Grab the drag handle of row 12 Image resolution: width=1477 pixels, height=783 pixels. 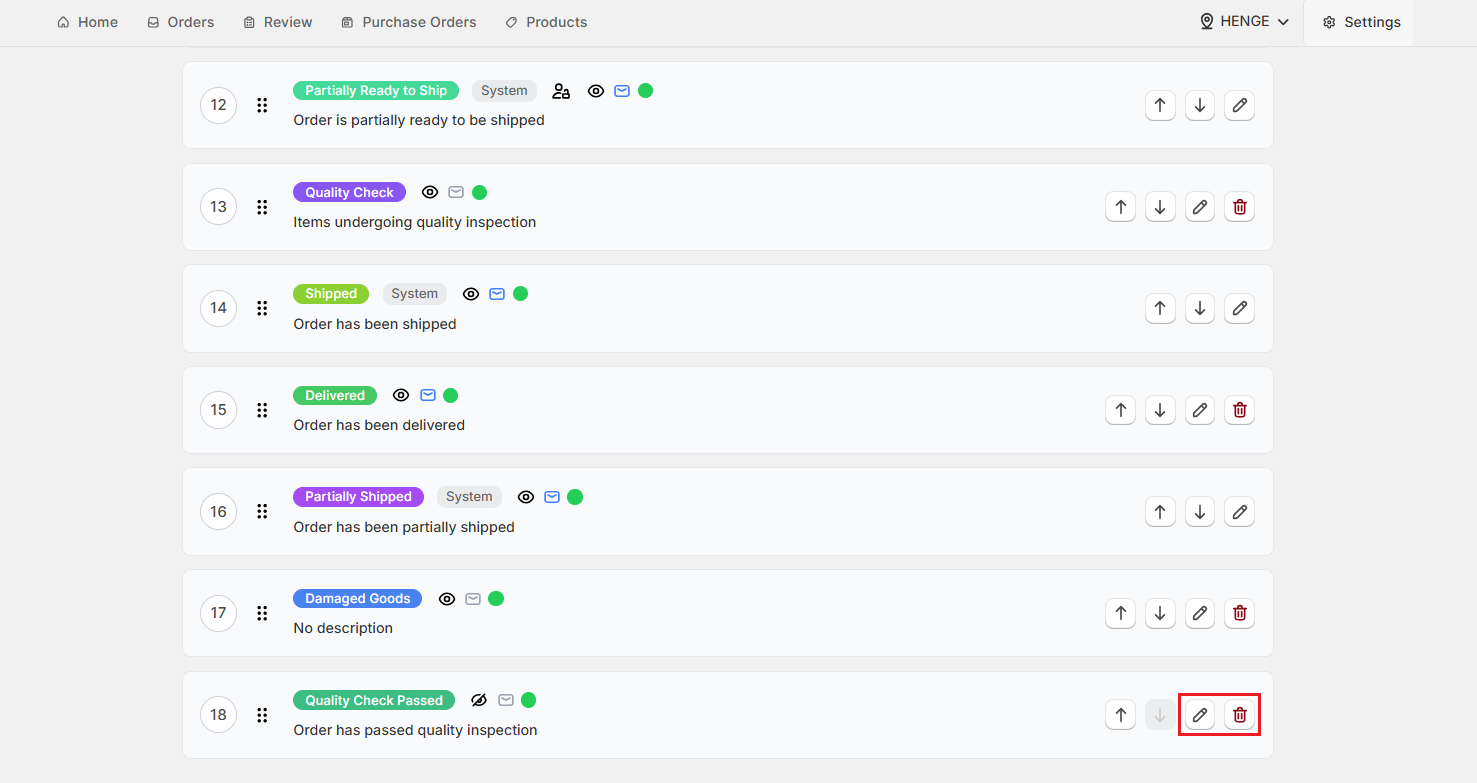point(262,105)
